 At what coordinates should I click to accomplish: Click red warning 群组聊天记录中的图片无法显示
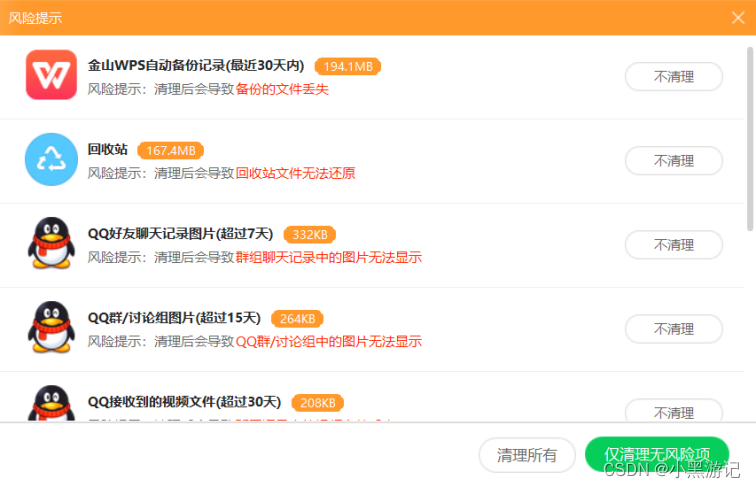point(329,258)
